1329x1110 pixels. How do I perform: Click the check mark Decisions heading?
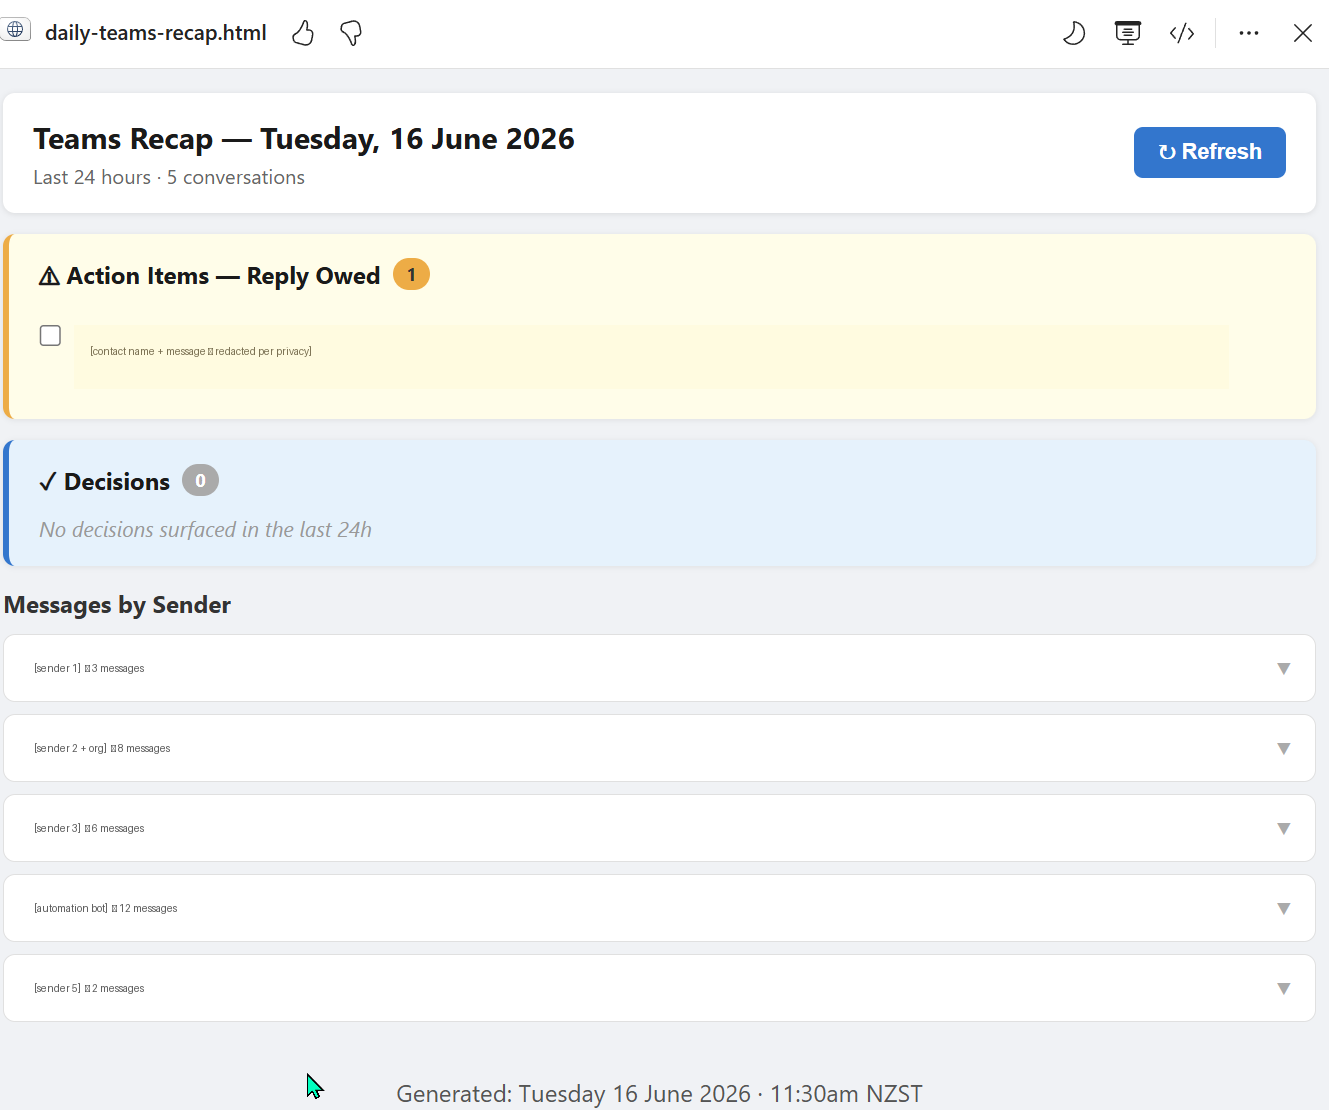(104, 482)
